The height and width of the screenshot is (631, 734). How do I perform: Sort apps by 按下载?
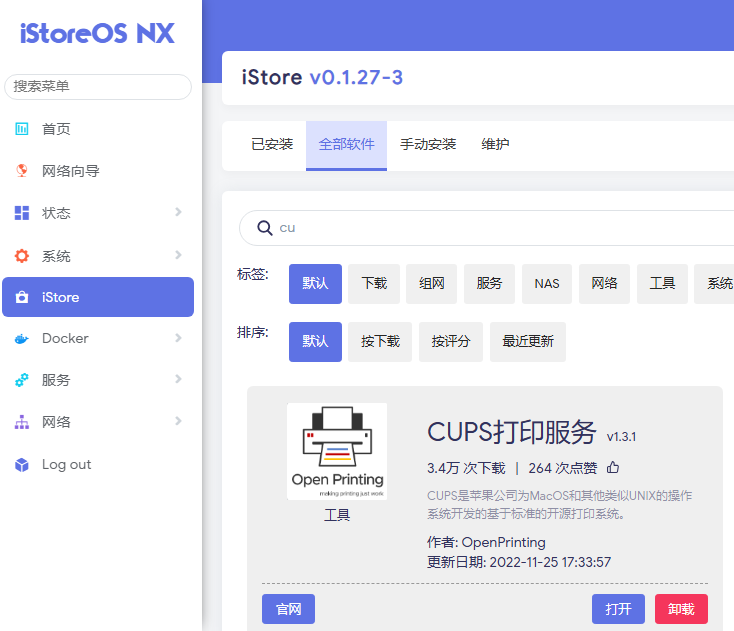pos(380,342)
